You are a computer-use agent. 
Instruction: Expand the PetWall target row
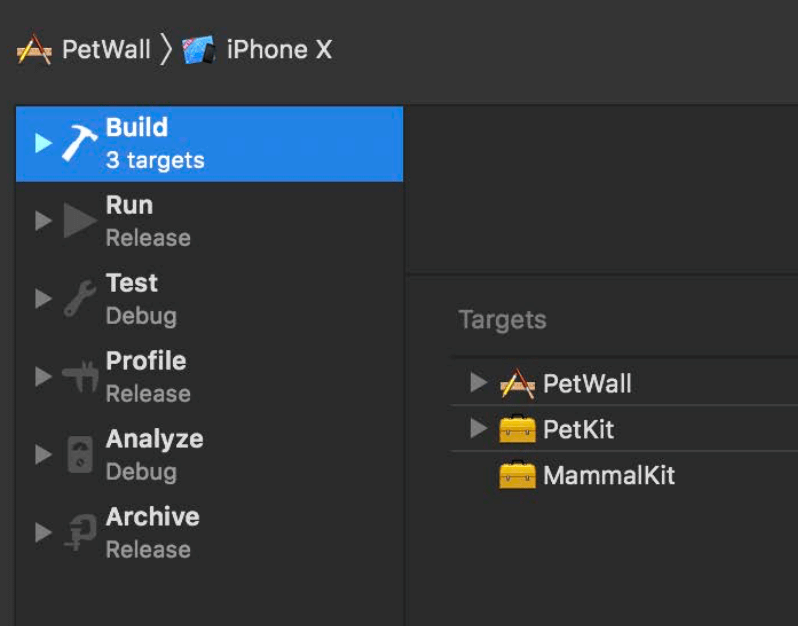[478, 382]
